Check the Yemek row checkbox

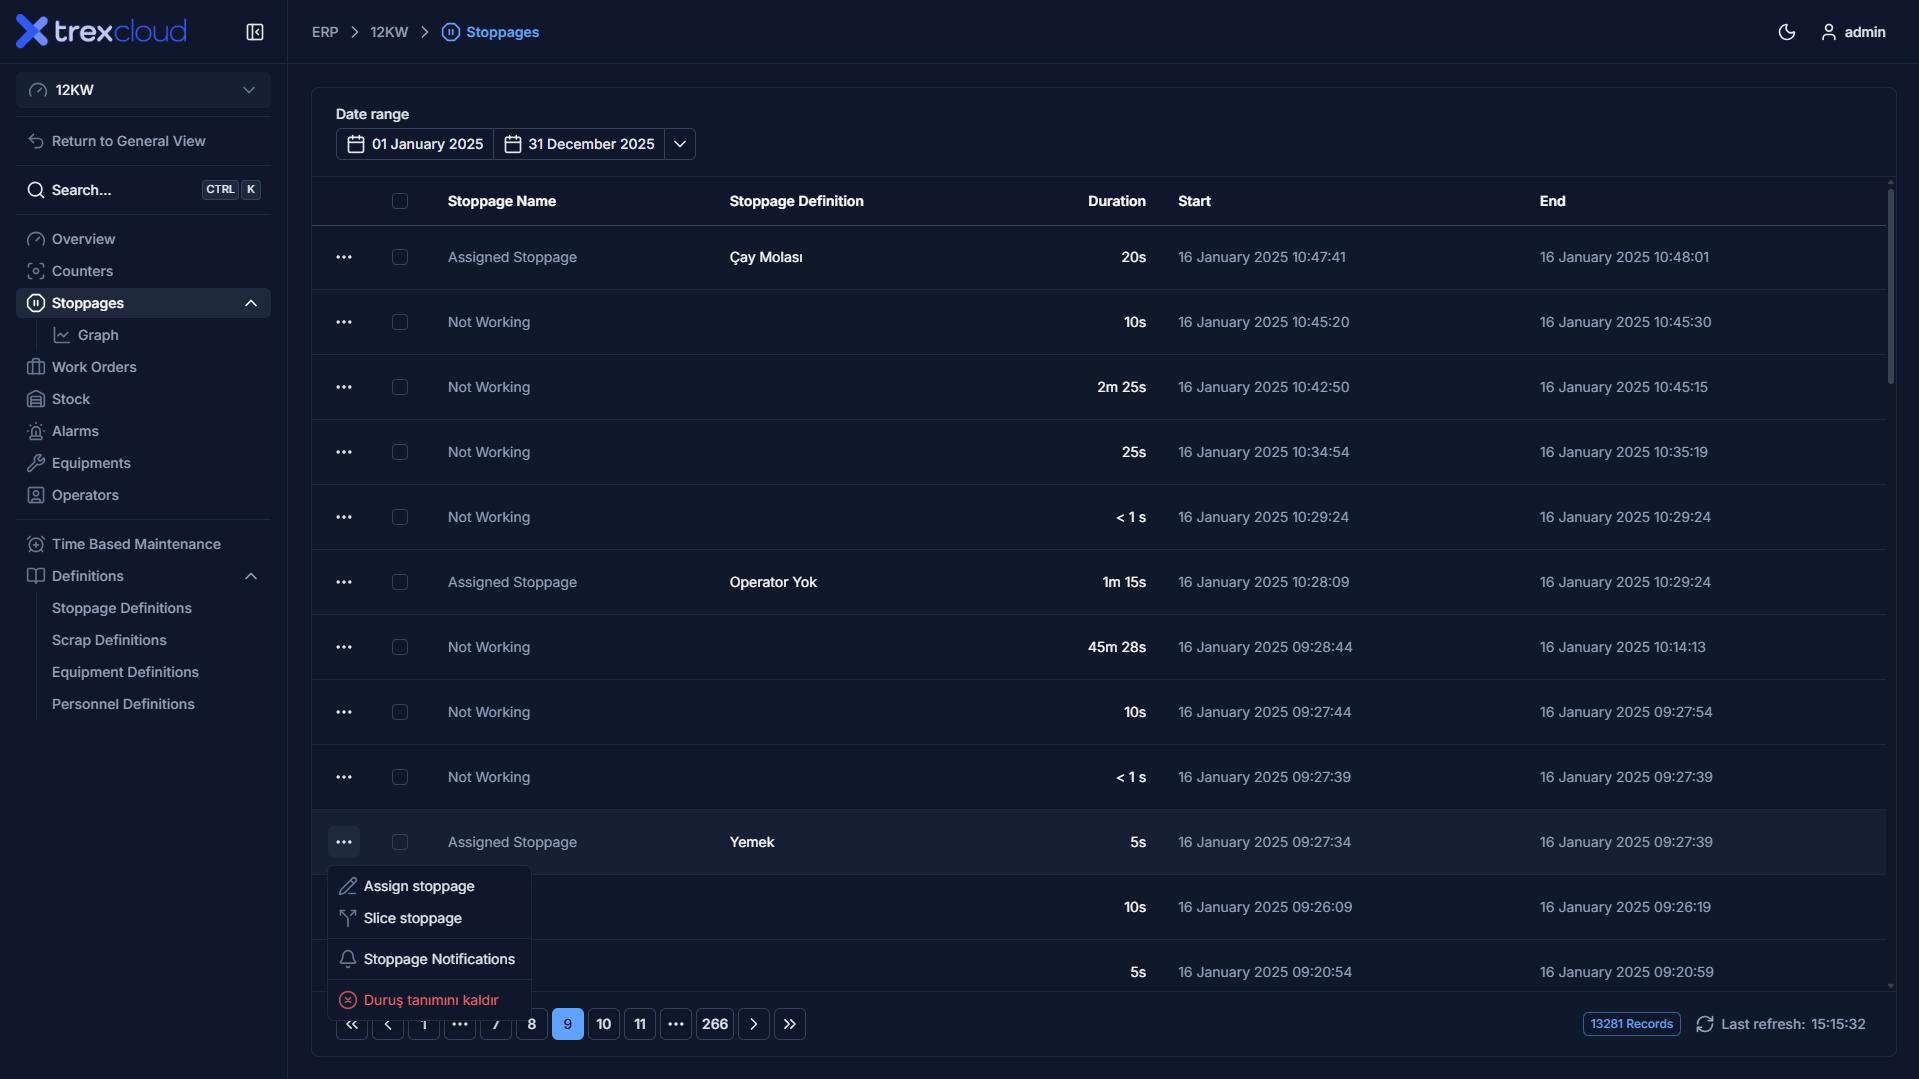point(400,842)
